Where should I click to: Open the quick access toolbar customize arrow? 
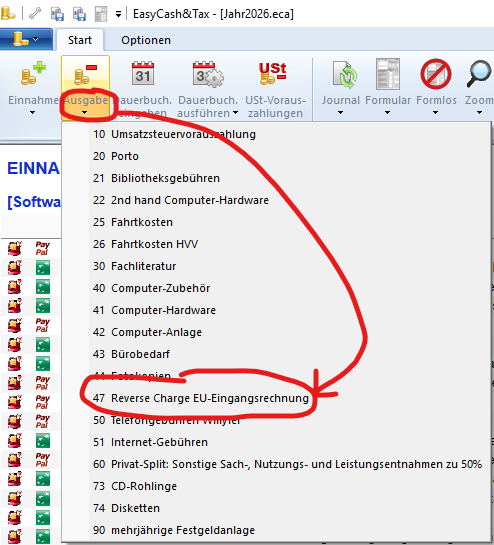pos(119,14)
